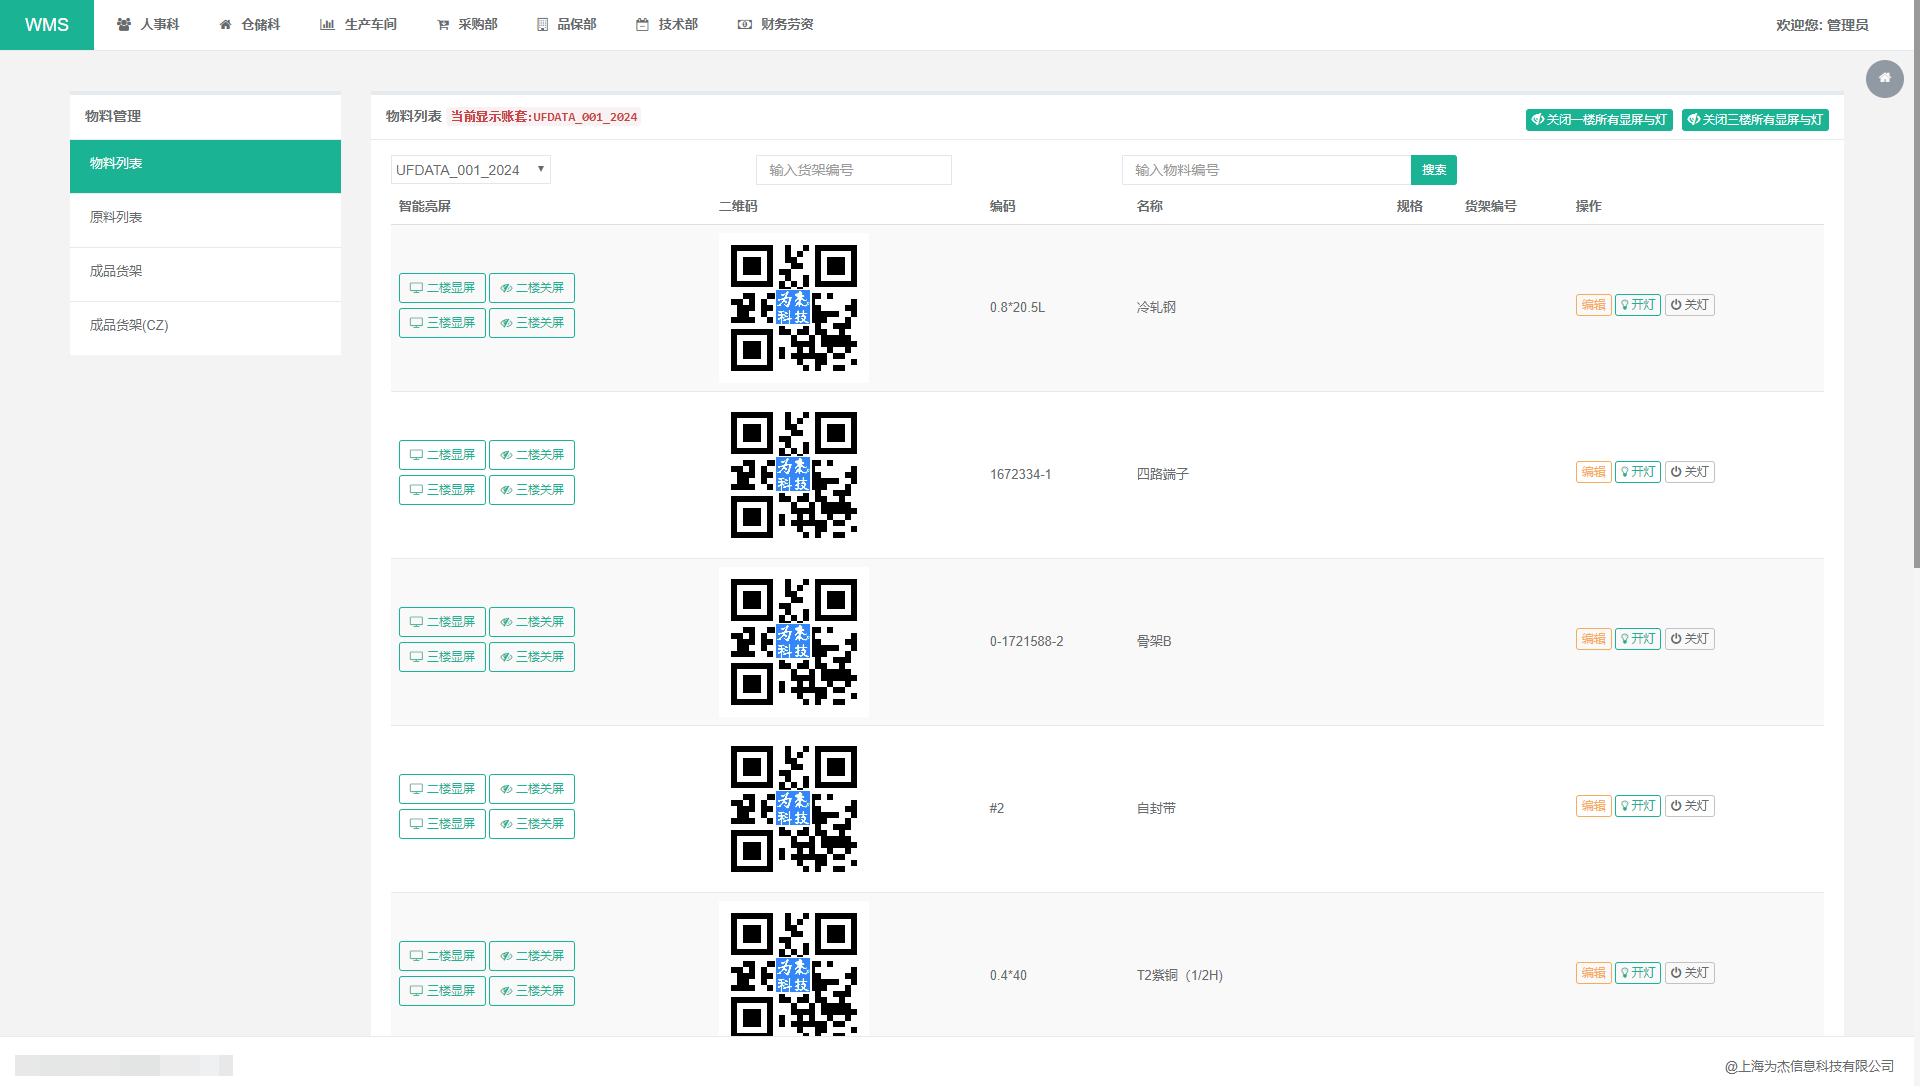The width and height of the screenshot is (1920, 1086).
Task: Click 三楼关屏 for 自封带 row
Action: [x=532, y=824]
